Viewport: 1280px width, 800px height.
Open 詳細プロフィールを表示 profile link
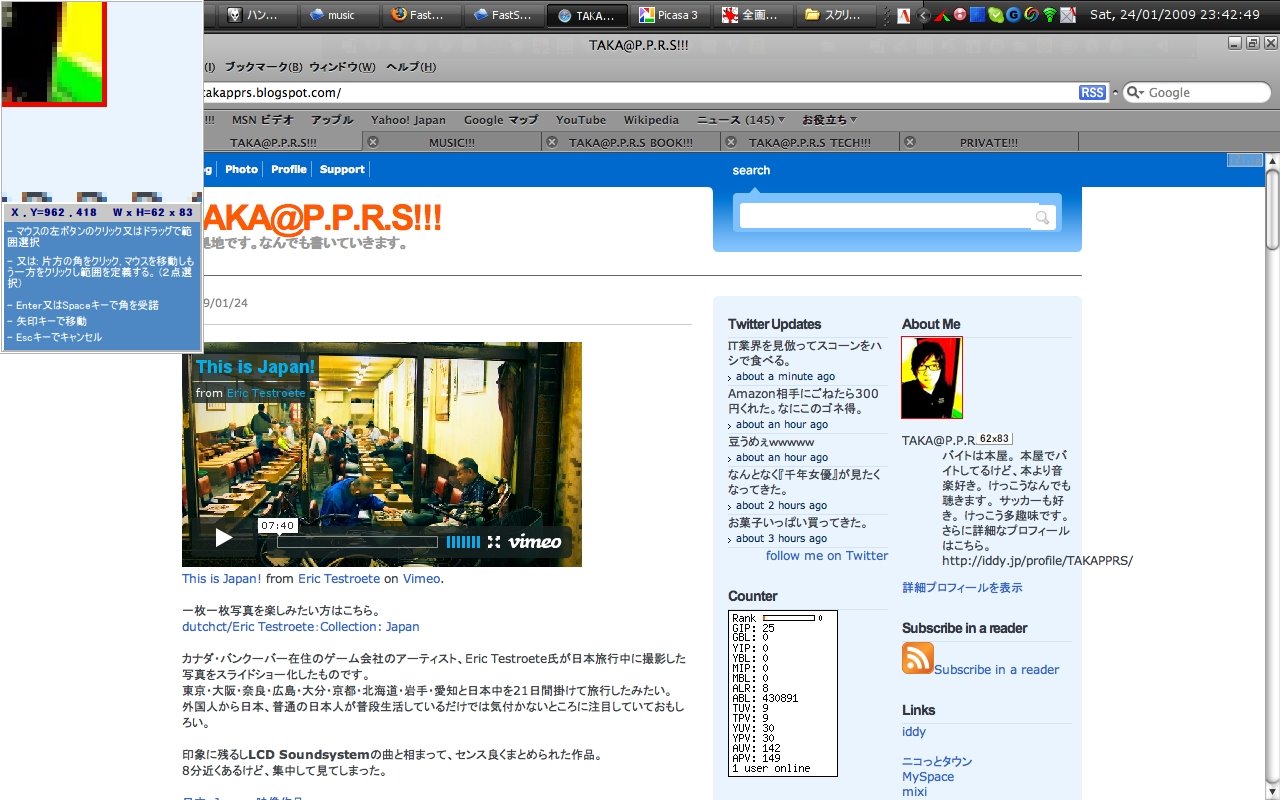click(x=962, y=587)
